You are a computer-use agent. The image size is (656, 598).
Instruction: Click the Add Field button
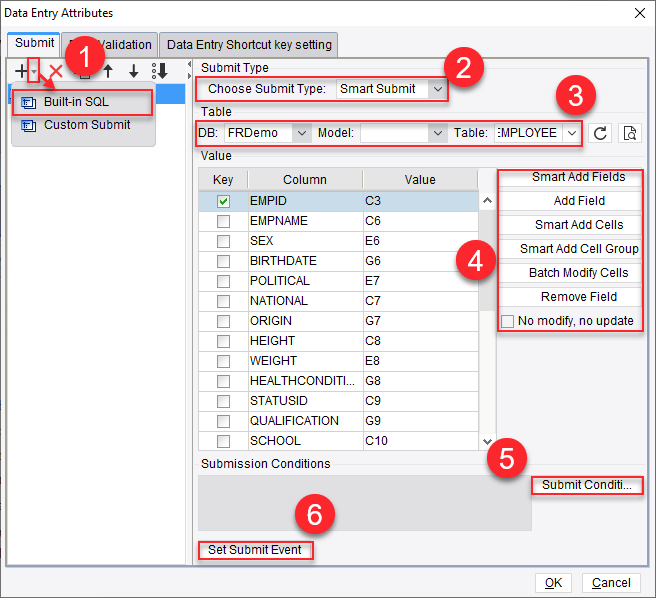point(570,201)
